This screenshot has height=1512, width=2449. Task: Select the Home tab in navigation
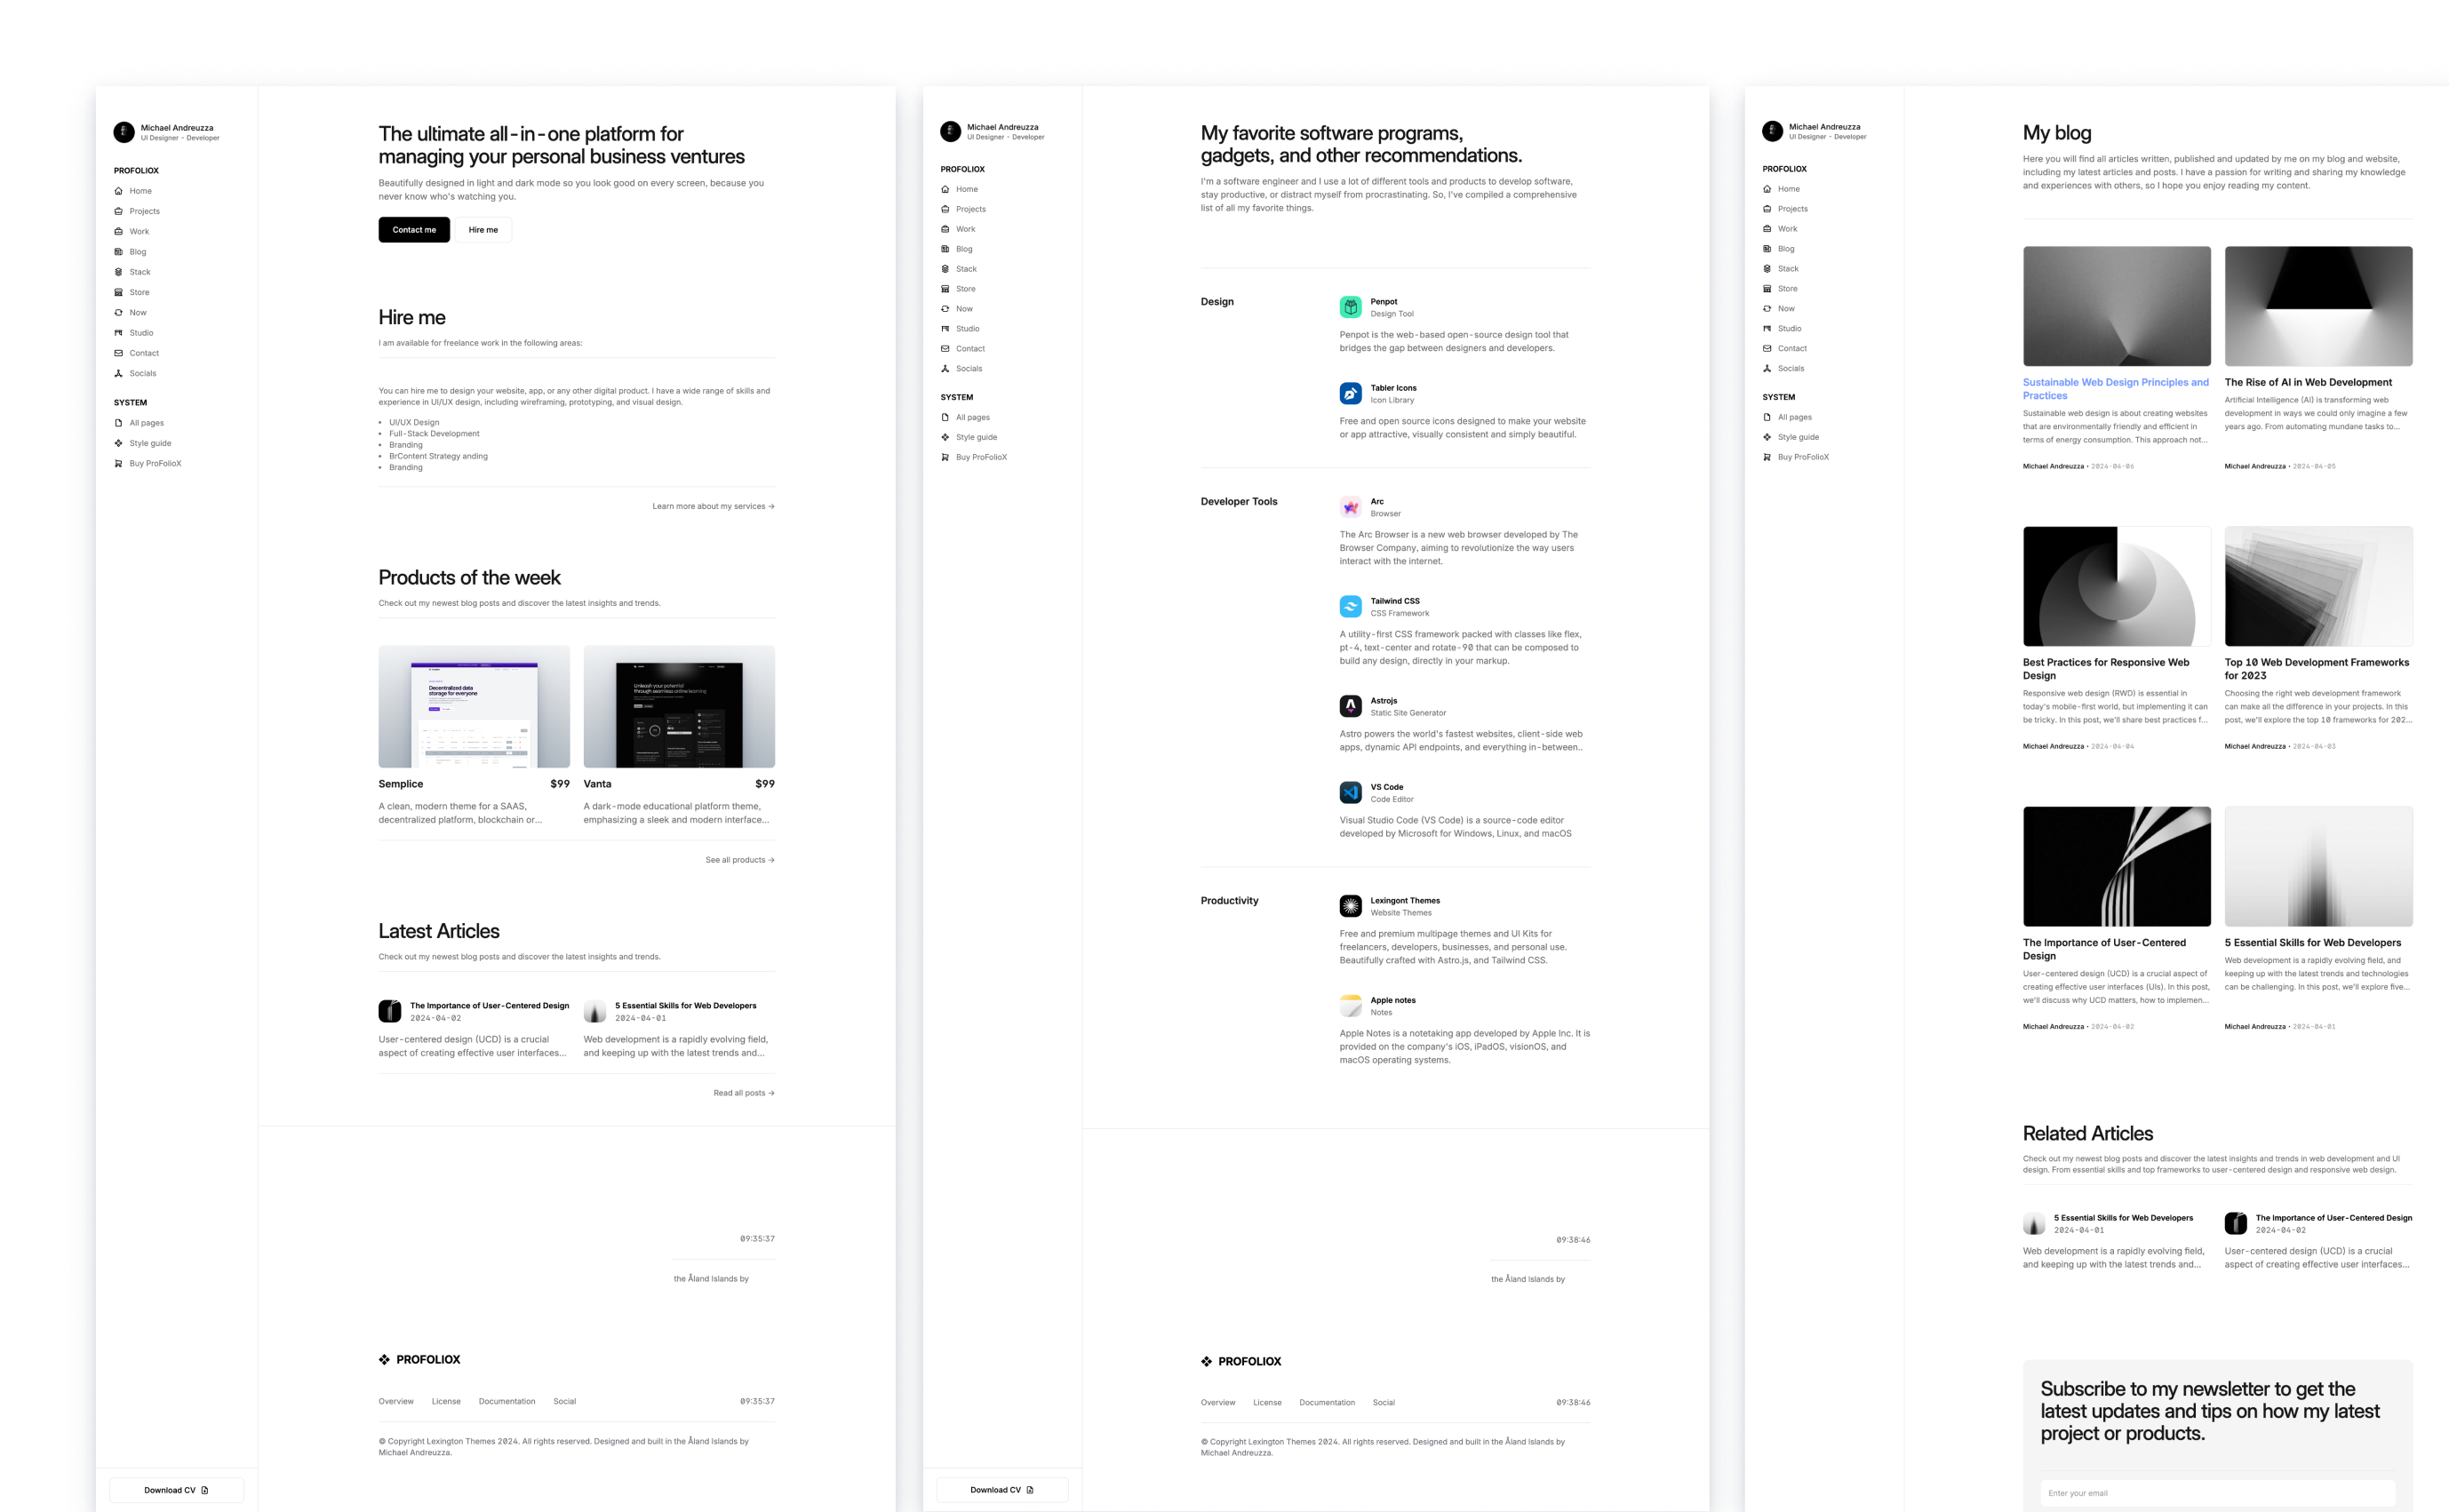pyautogui.click(x=140, y=190)
